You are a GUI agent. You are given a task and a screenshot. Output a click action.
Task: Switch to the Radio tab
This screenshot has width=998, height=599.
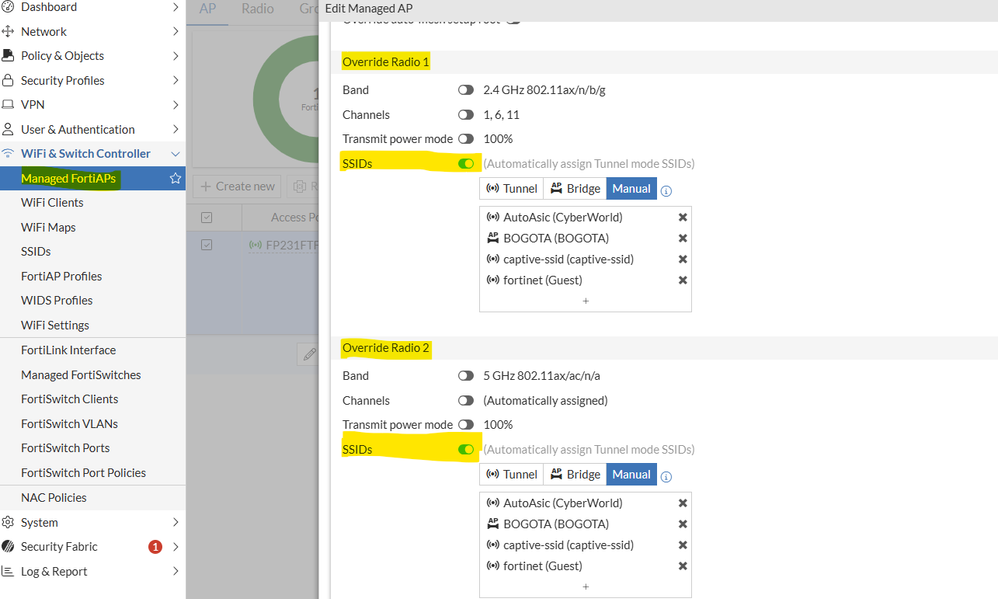258,9
